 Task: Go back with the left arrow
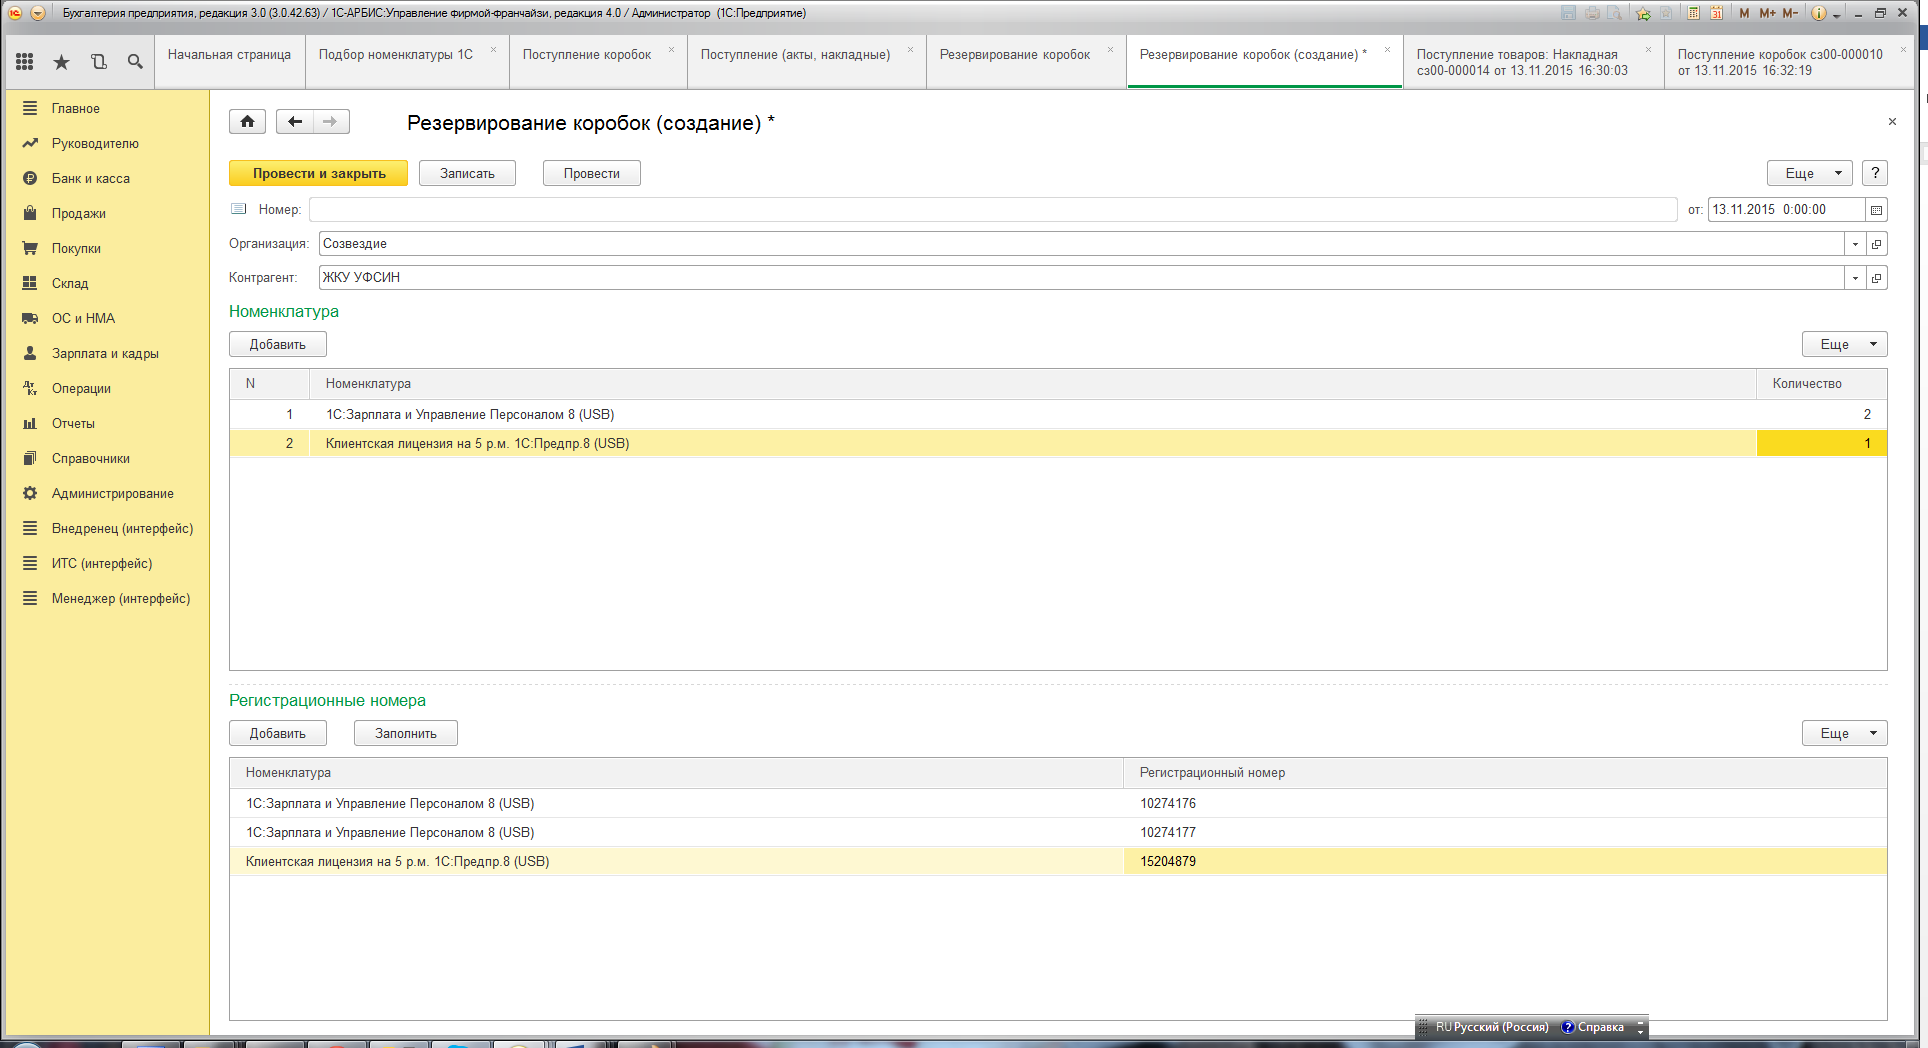(294, 122)
